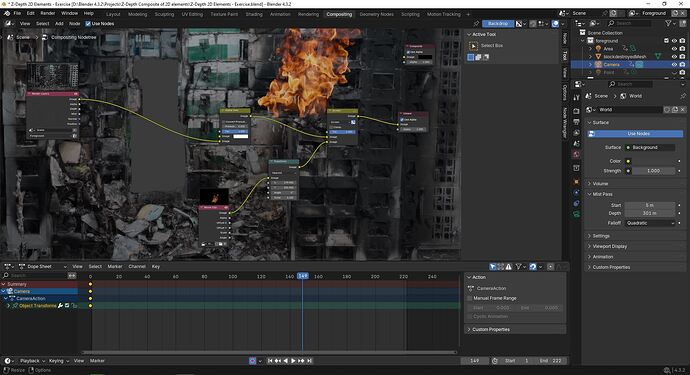
Task: Toggle only show selected filter in dope sheet
Action: tap(493, 266)
